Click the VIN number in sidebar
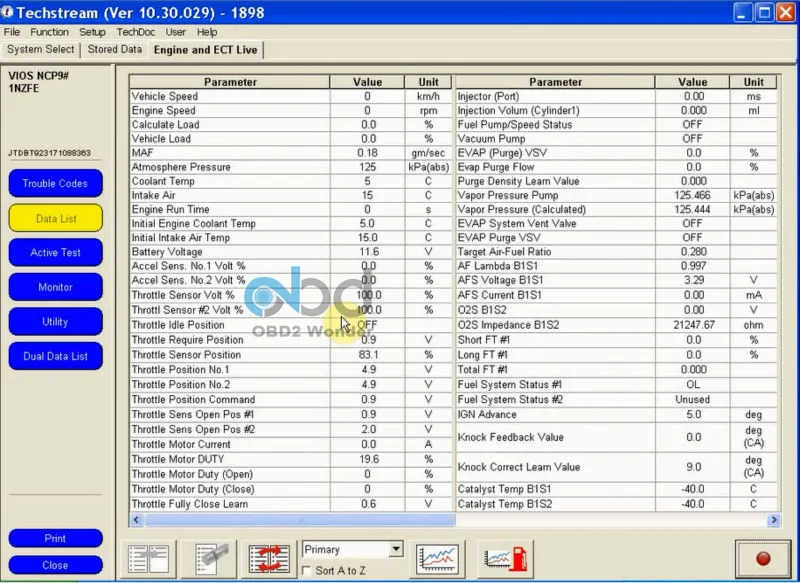 coord(49,153)
